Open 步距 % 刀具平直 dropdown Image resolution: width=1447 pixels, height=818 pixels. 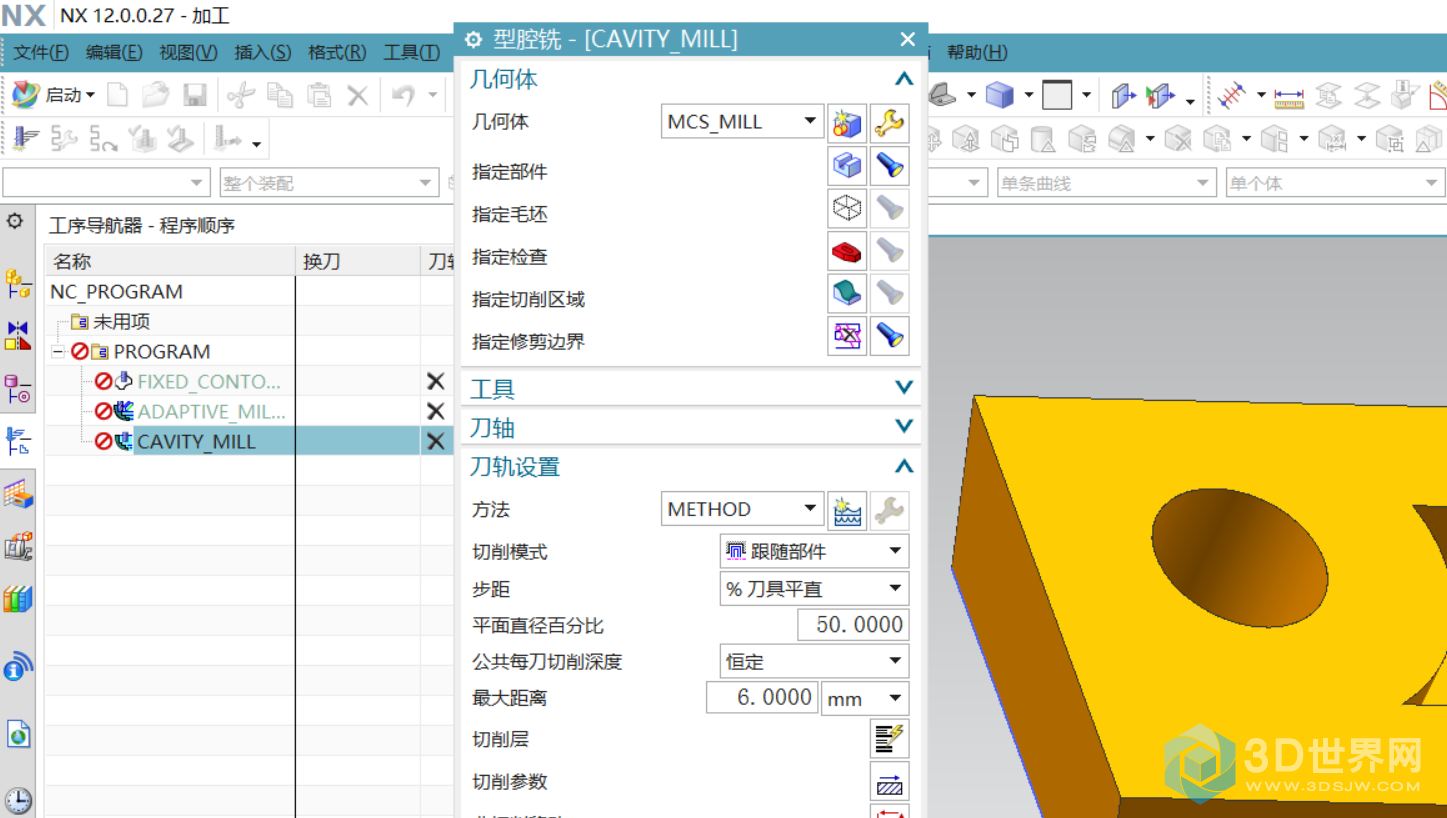814,589
